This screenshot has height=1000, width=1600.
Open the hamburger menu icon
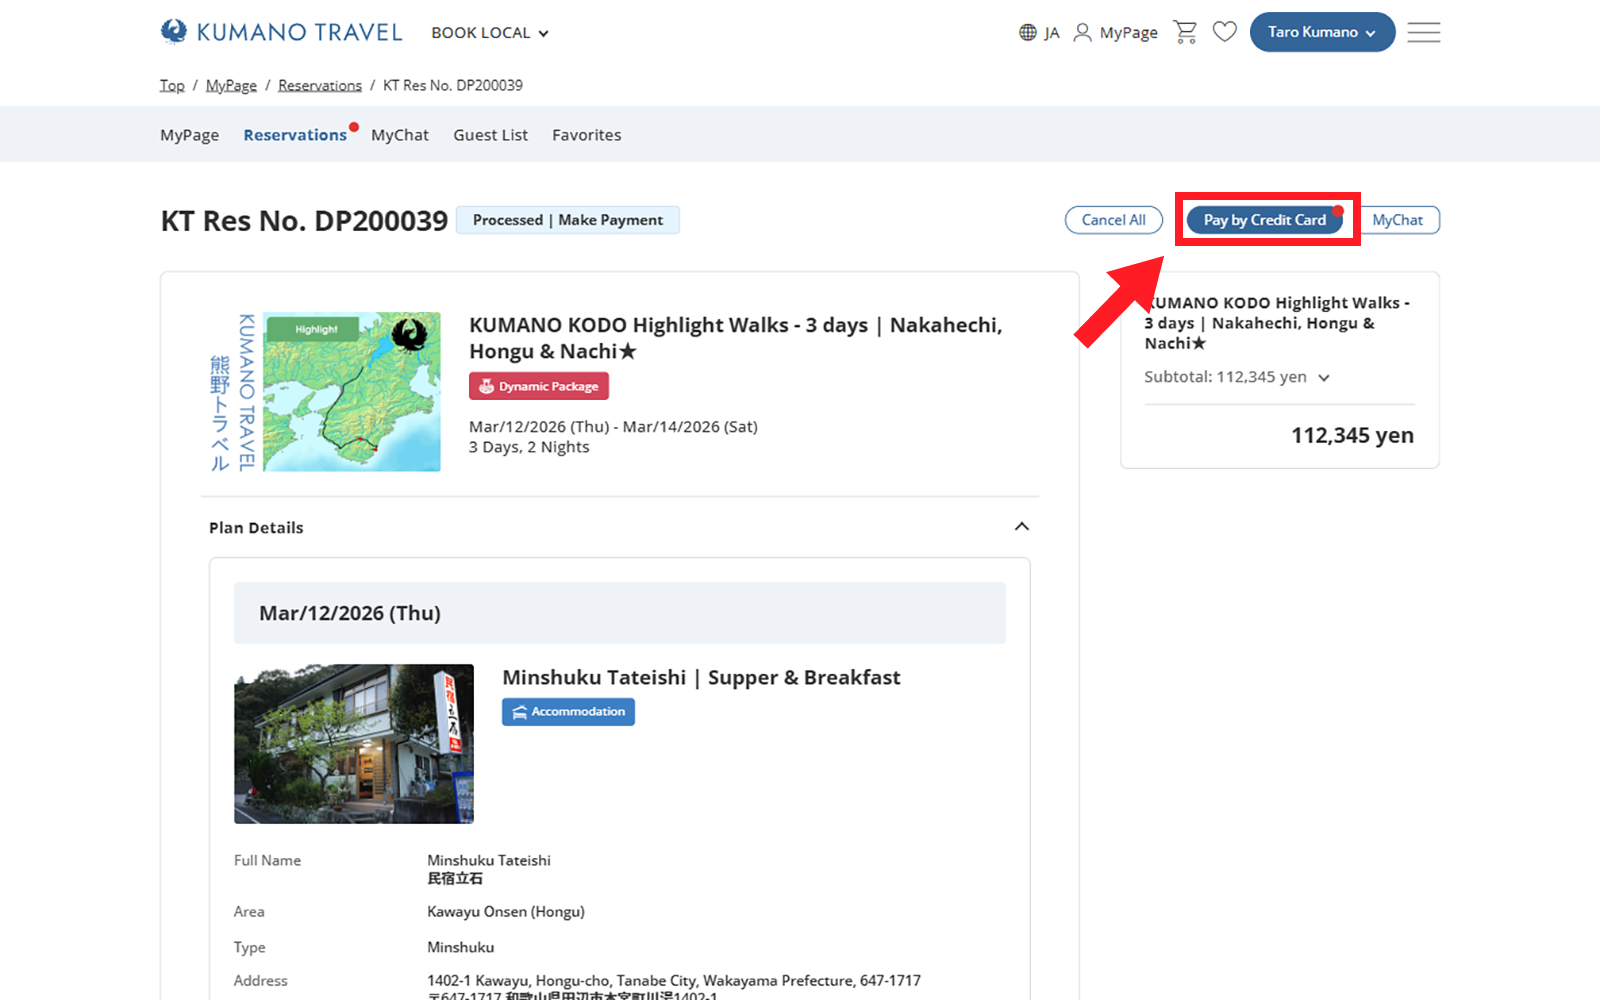[x=1423, y=32]
